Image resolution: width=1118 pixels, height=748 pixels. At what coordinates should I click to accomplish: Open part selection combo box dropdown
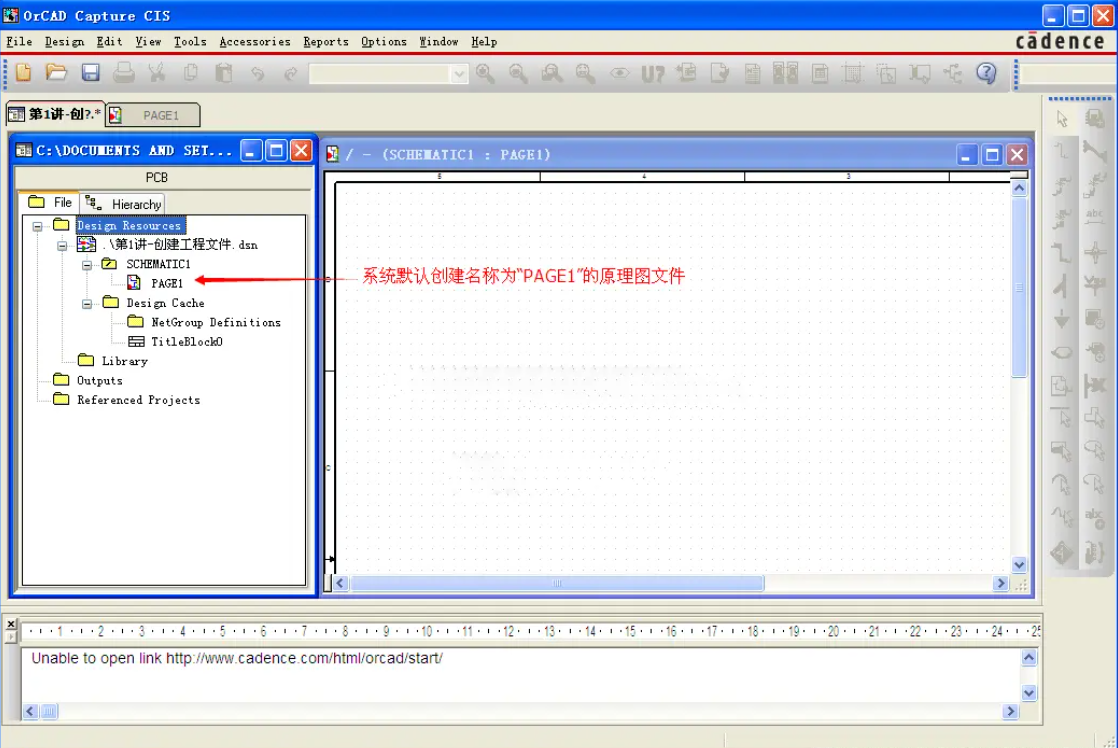(x=459, y=73)
